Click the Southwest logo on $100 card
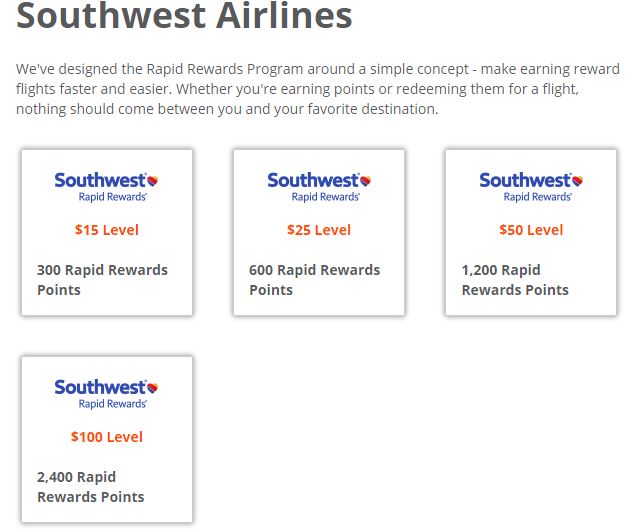This screenshot has height=529, width=641. [106, 394]
